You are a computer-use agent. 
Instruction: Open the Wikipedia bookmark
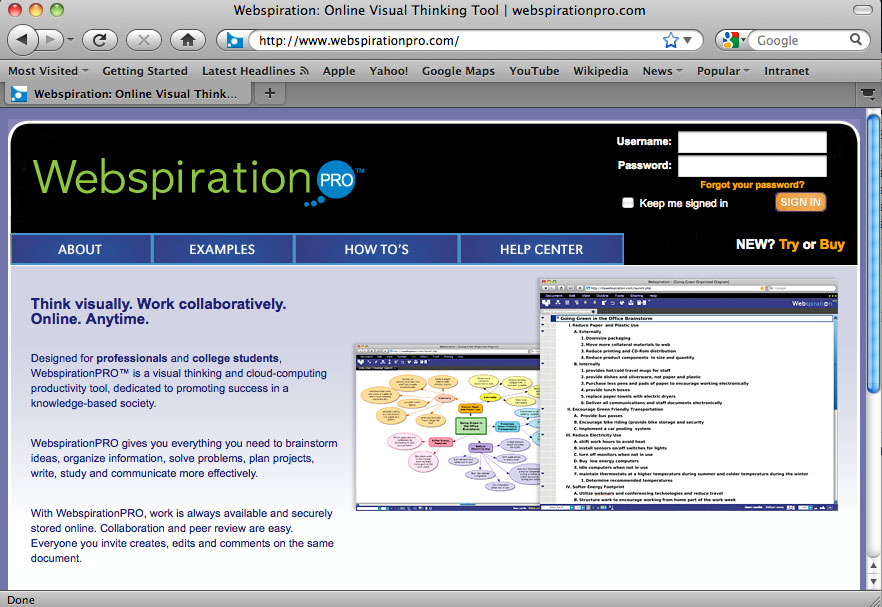coord(600,71)
